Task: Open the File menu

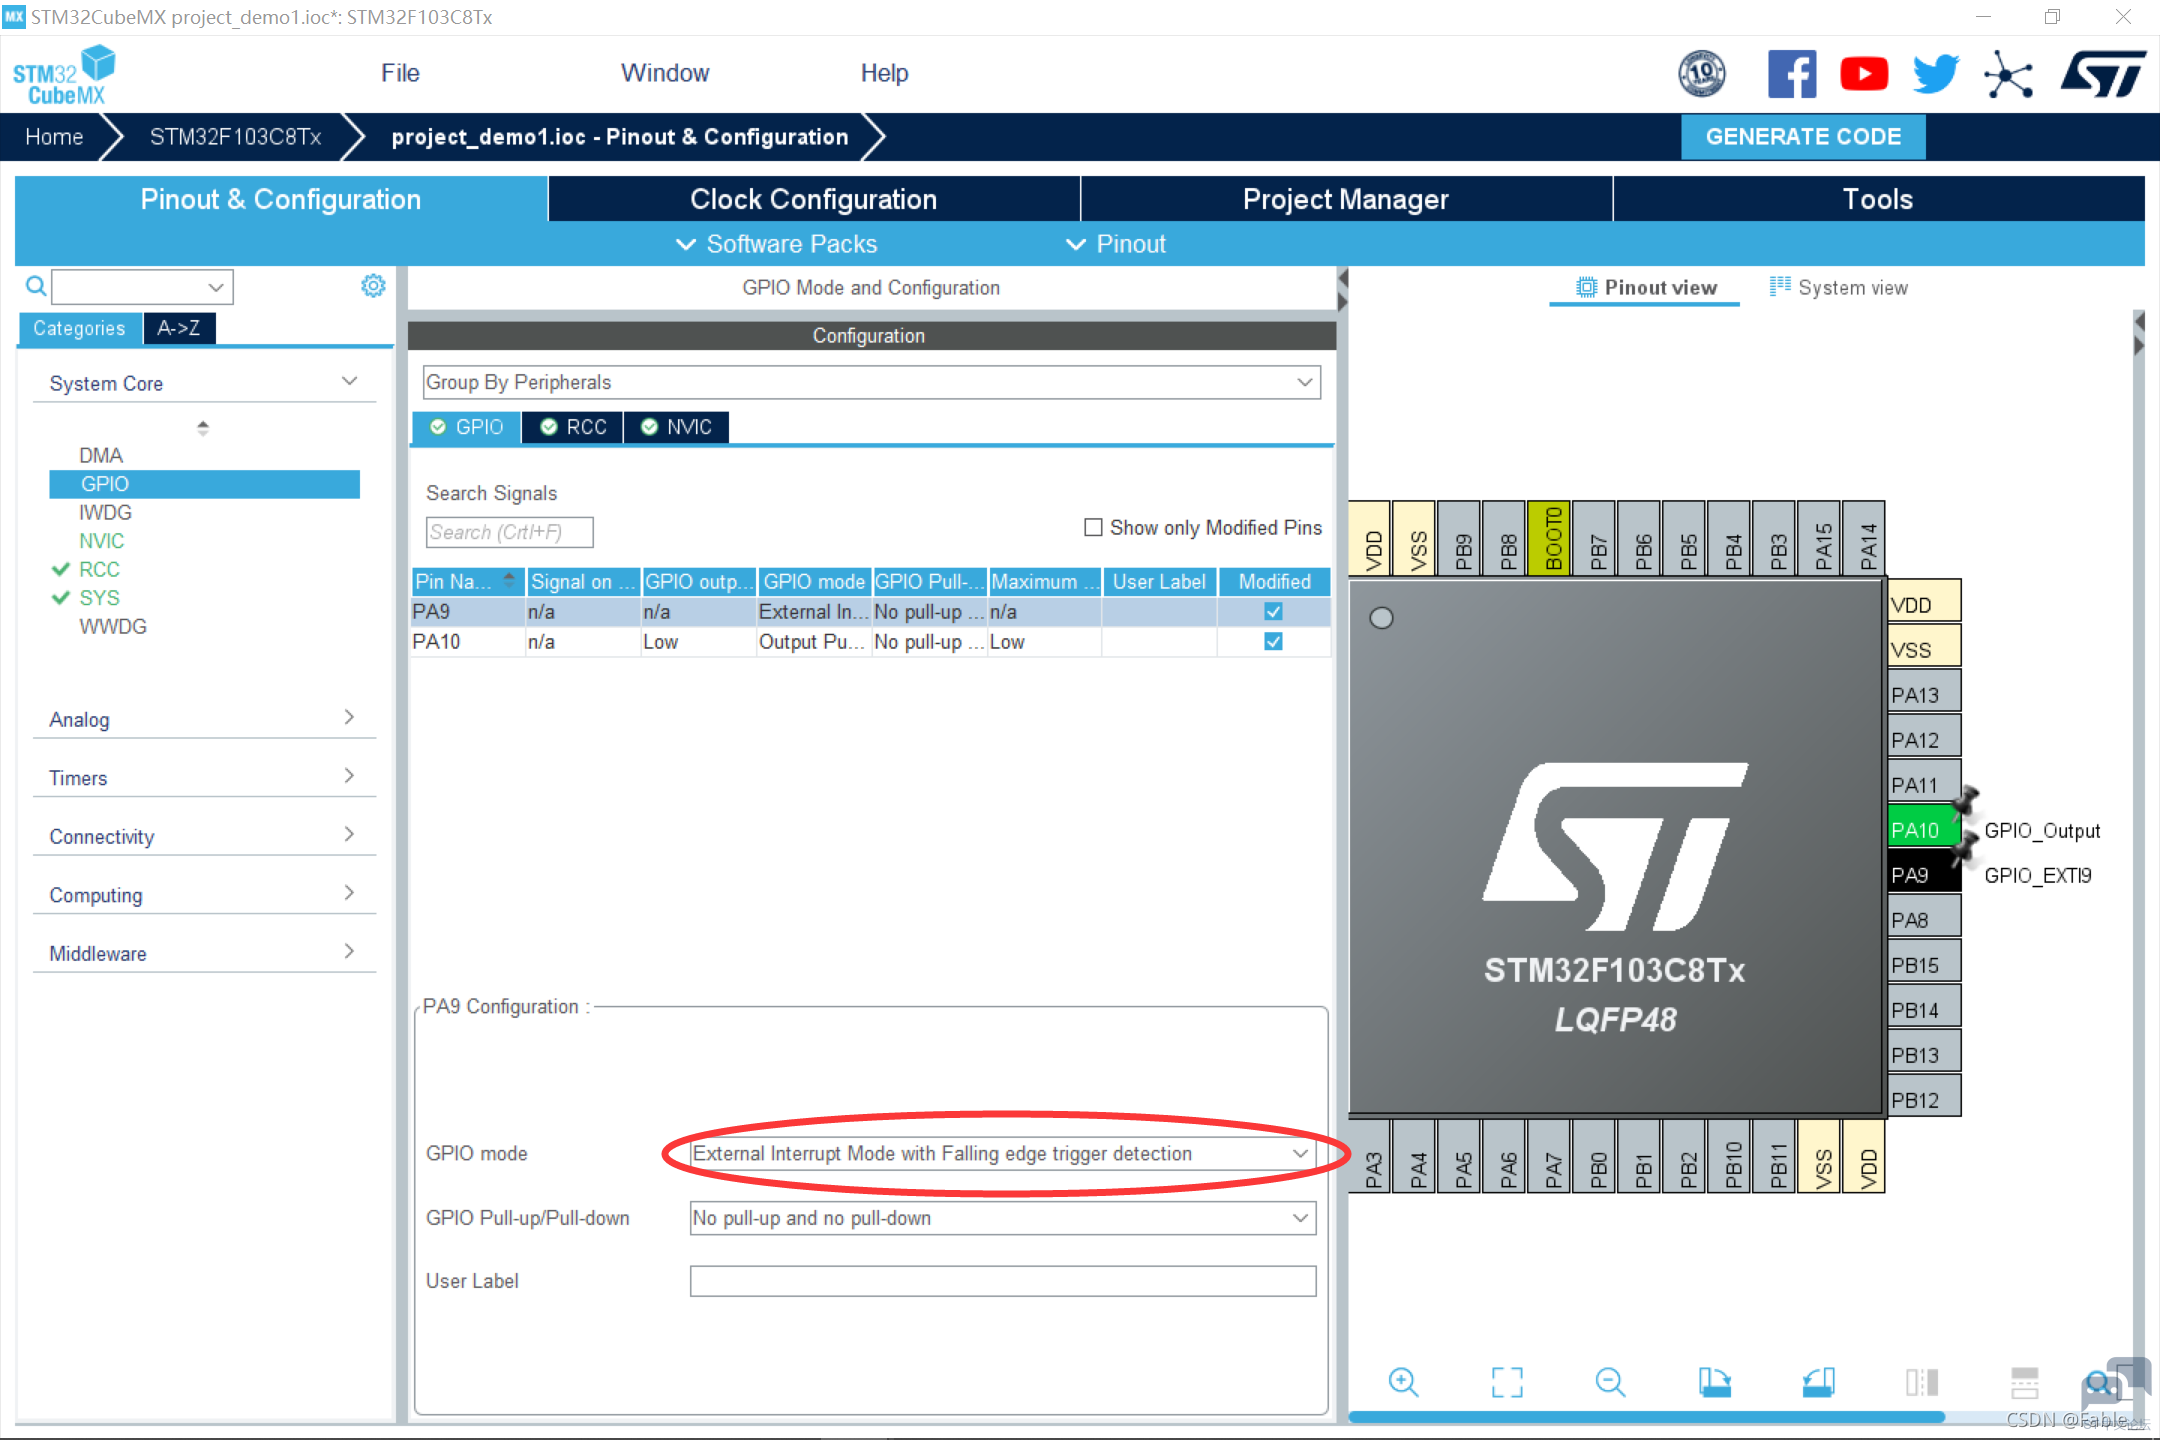Action: (400, 73)
